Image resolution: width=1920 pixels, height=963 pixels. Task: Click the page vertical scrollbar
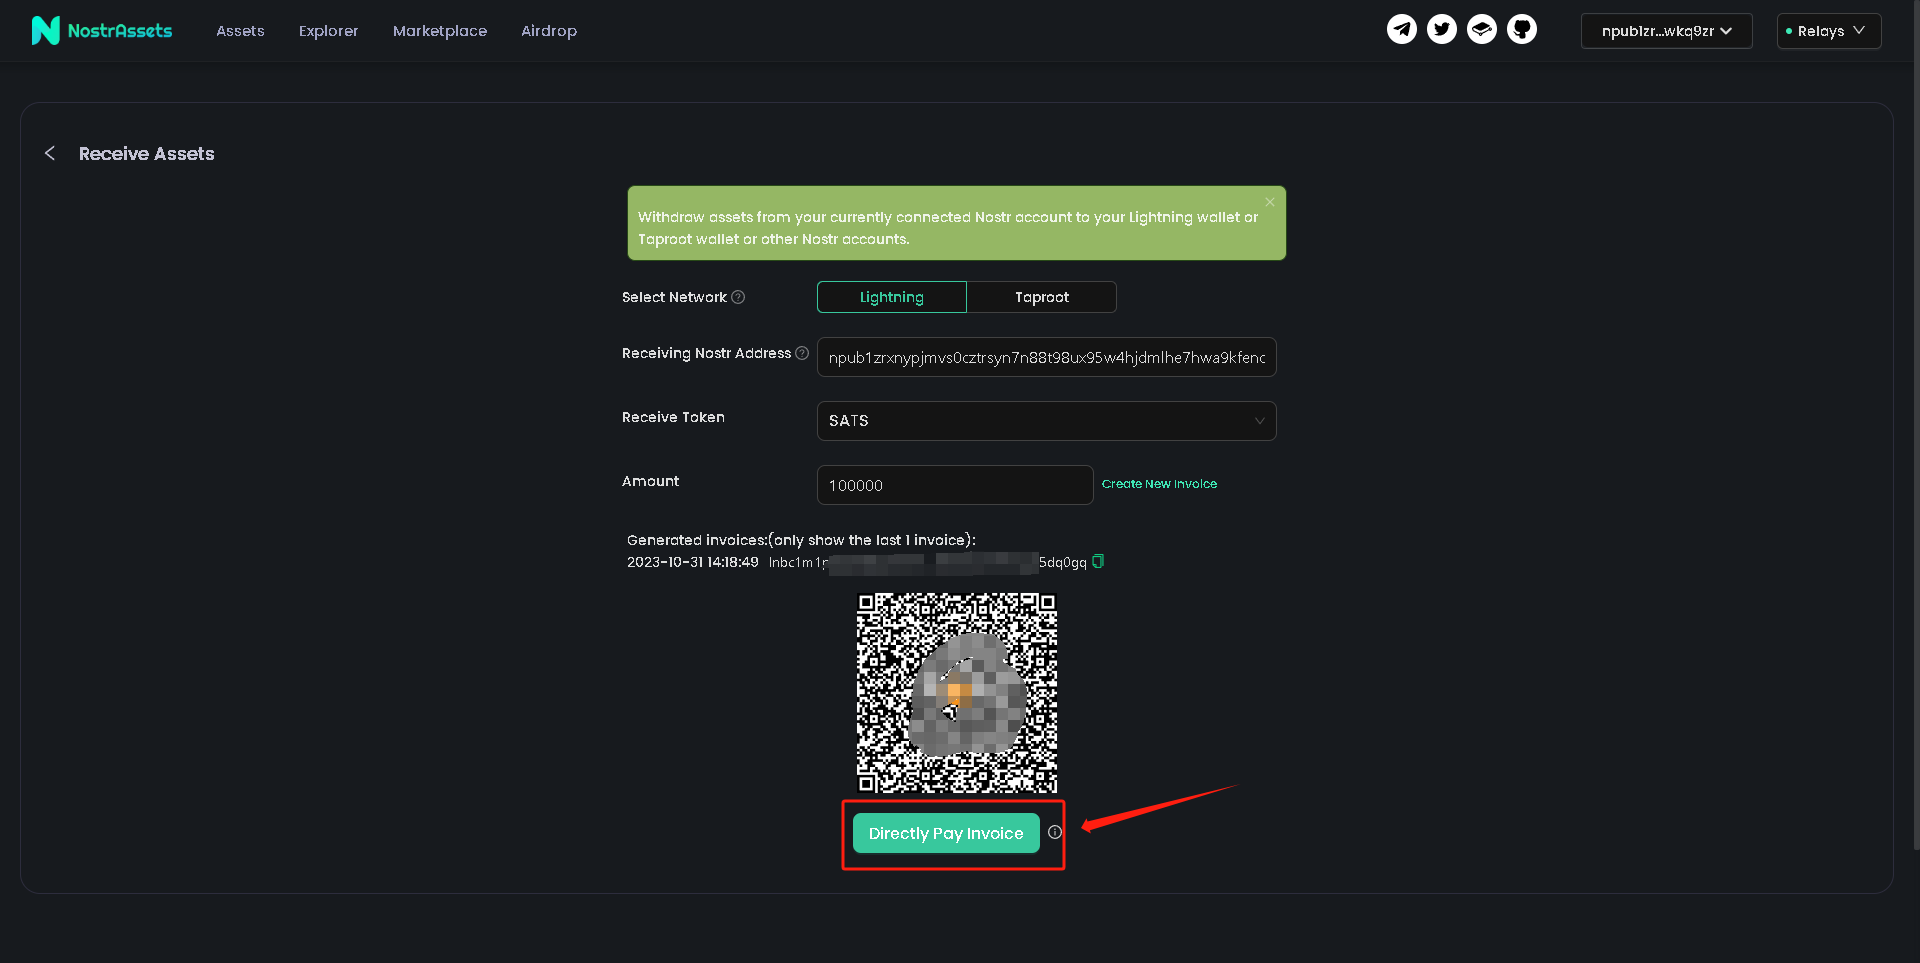pos(1915,425)
